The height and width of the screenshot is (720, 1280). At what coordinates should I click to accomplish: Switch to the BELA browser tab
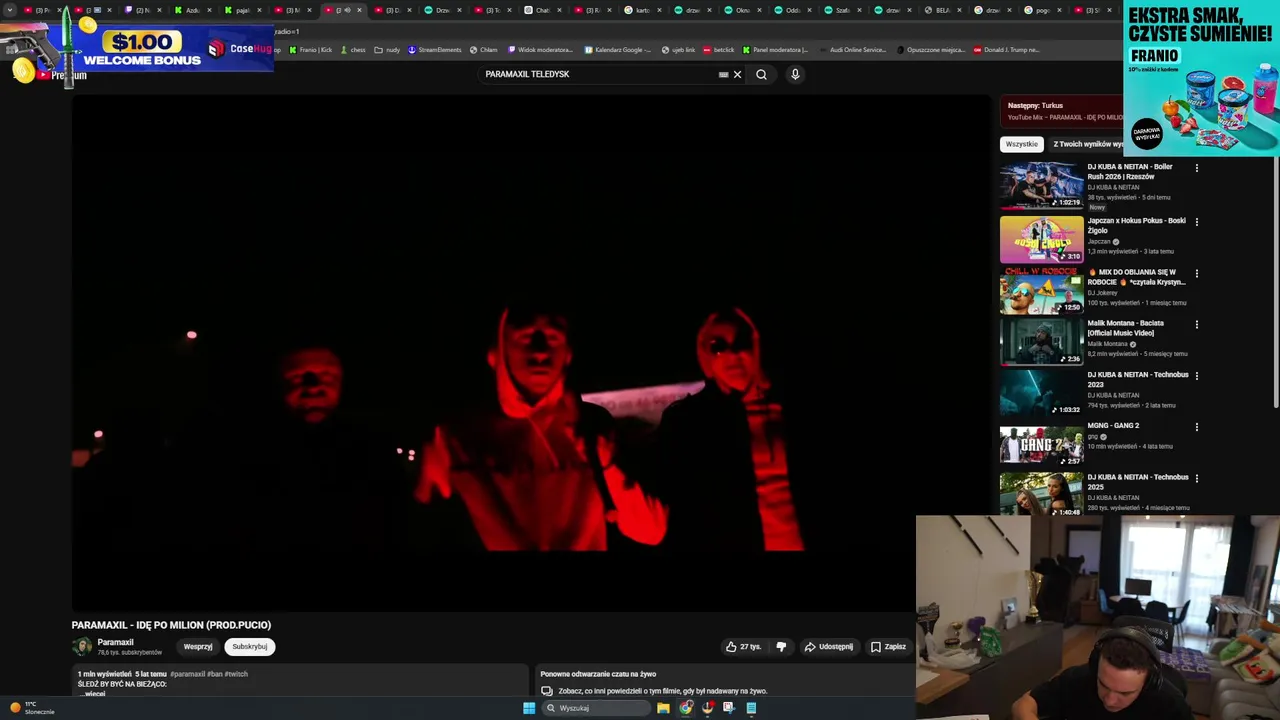(x=941, y=10)
